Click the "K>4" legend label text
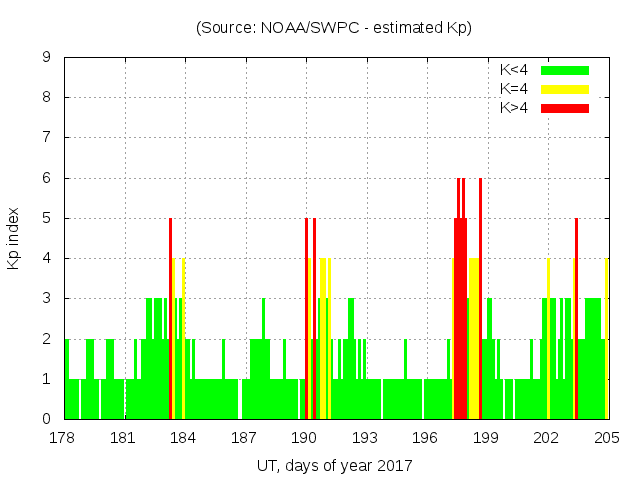This screenshot has height=480, width=640. pyautogui.click(x=514, y=107)
